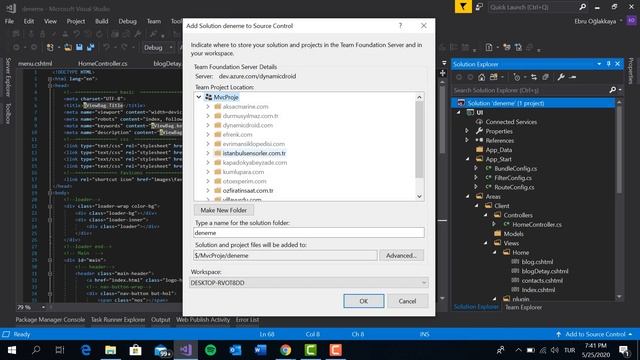Expand the aksacmarine.com folder
Viewport: 640px width, 360px height.
208,107
